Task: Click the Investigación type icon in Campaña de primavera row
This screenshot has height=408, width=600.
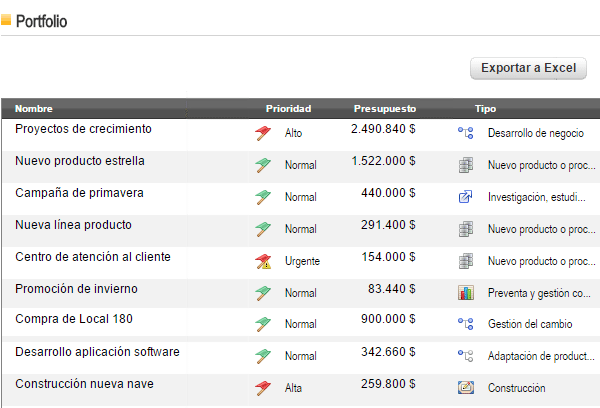Action: click(x=465, y=197)
